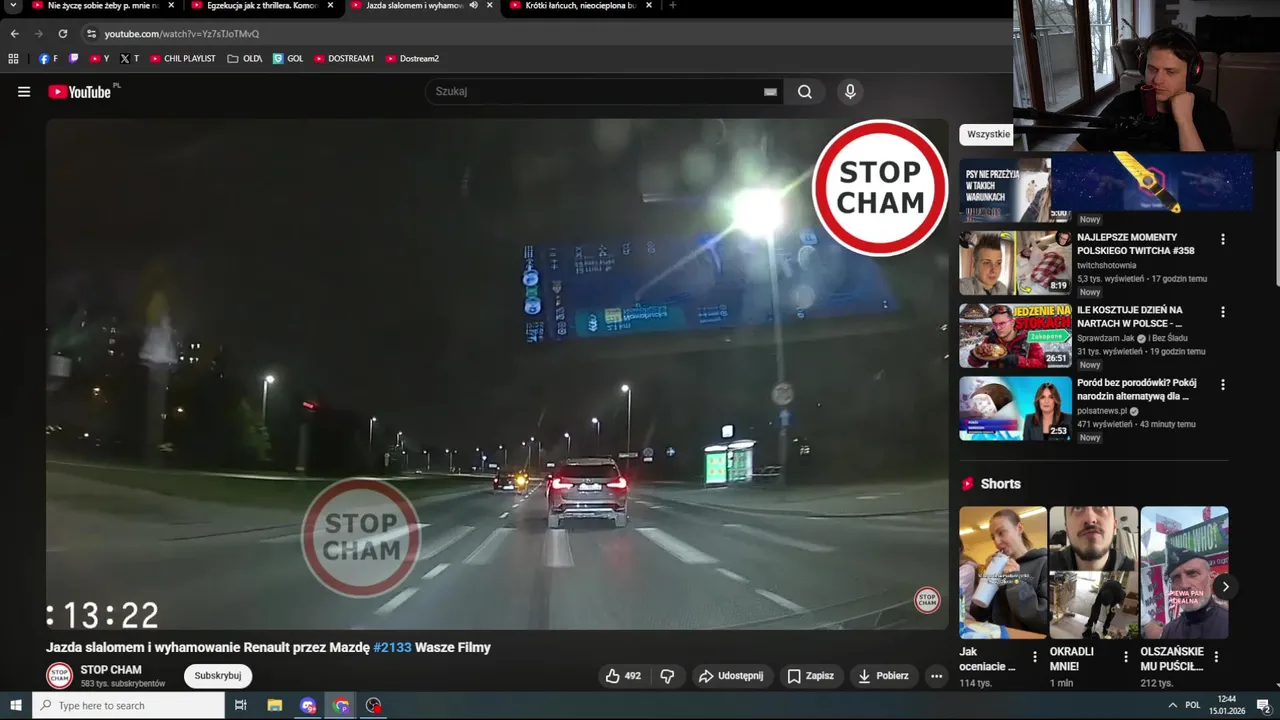1280x720 pixels.
Task: Open options menu for 'Poród bez porodówki' video
Action: (1222, 384)
